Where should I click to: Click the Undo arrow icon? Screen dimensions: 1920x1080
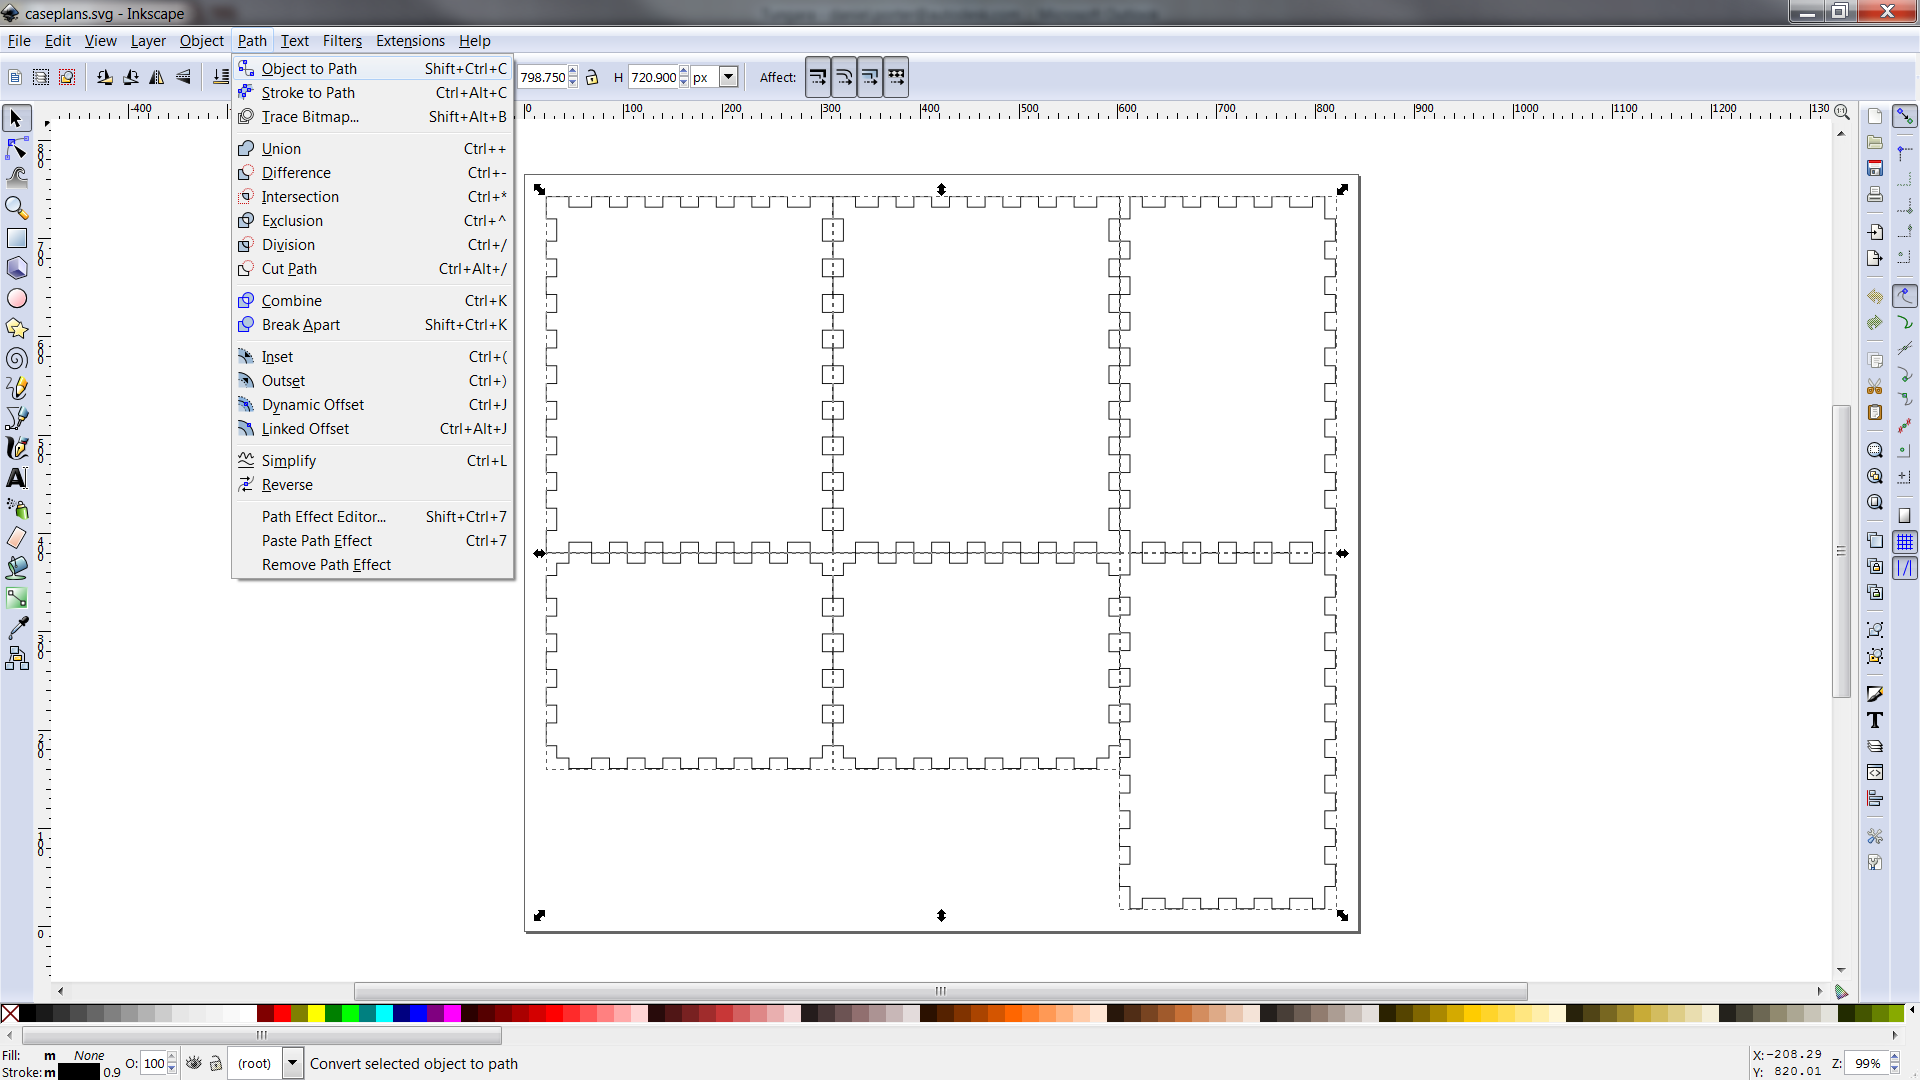(x=1875, y=297)
